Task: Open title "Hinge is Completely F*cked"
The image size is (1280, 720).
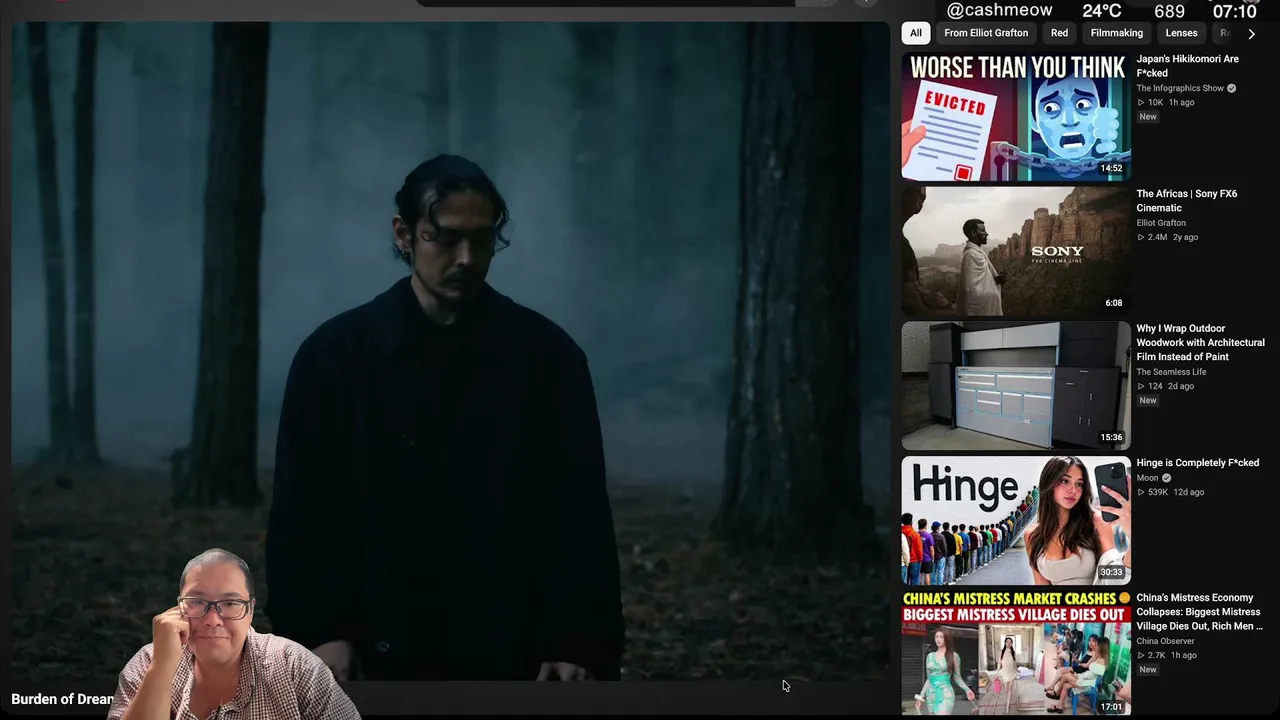Action: click(1197, 463)
